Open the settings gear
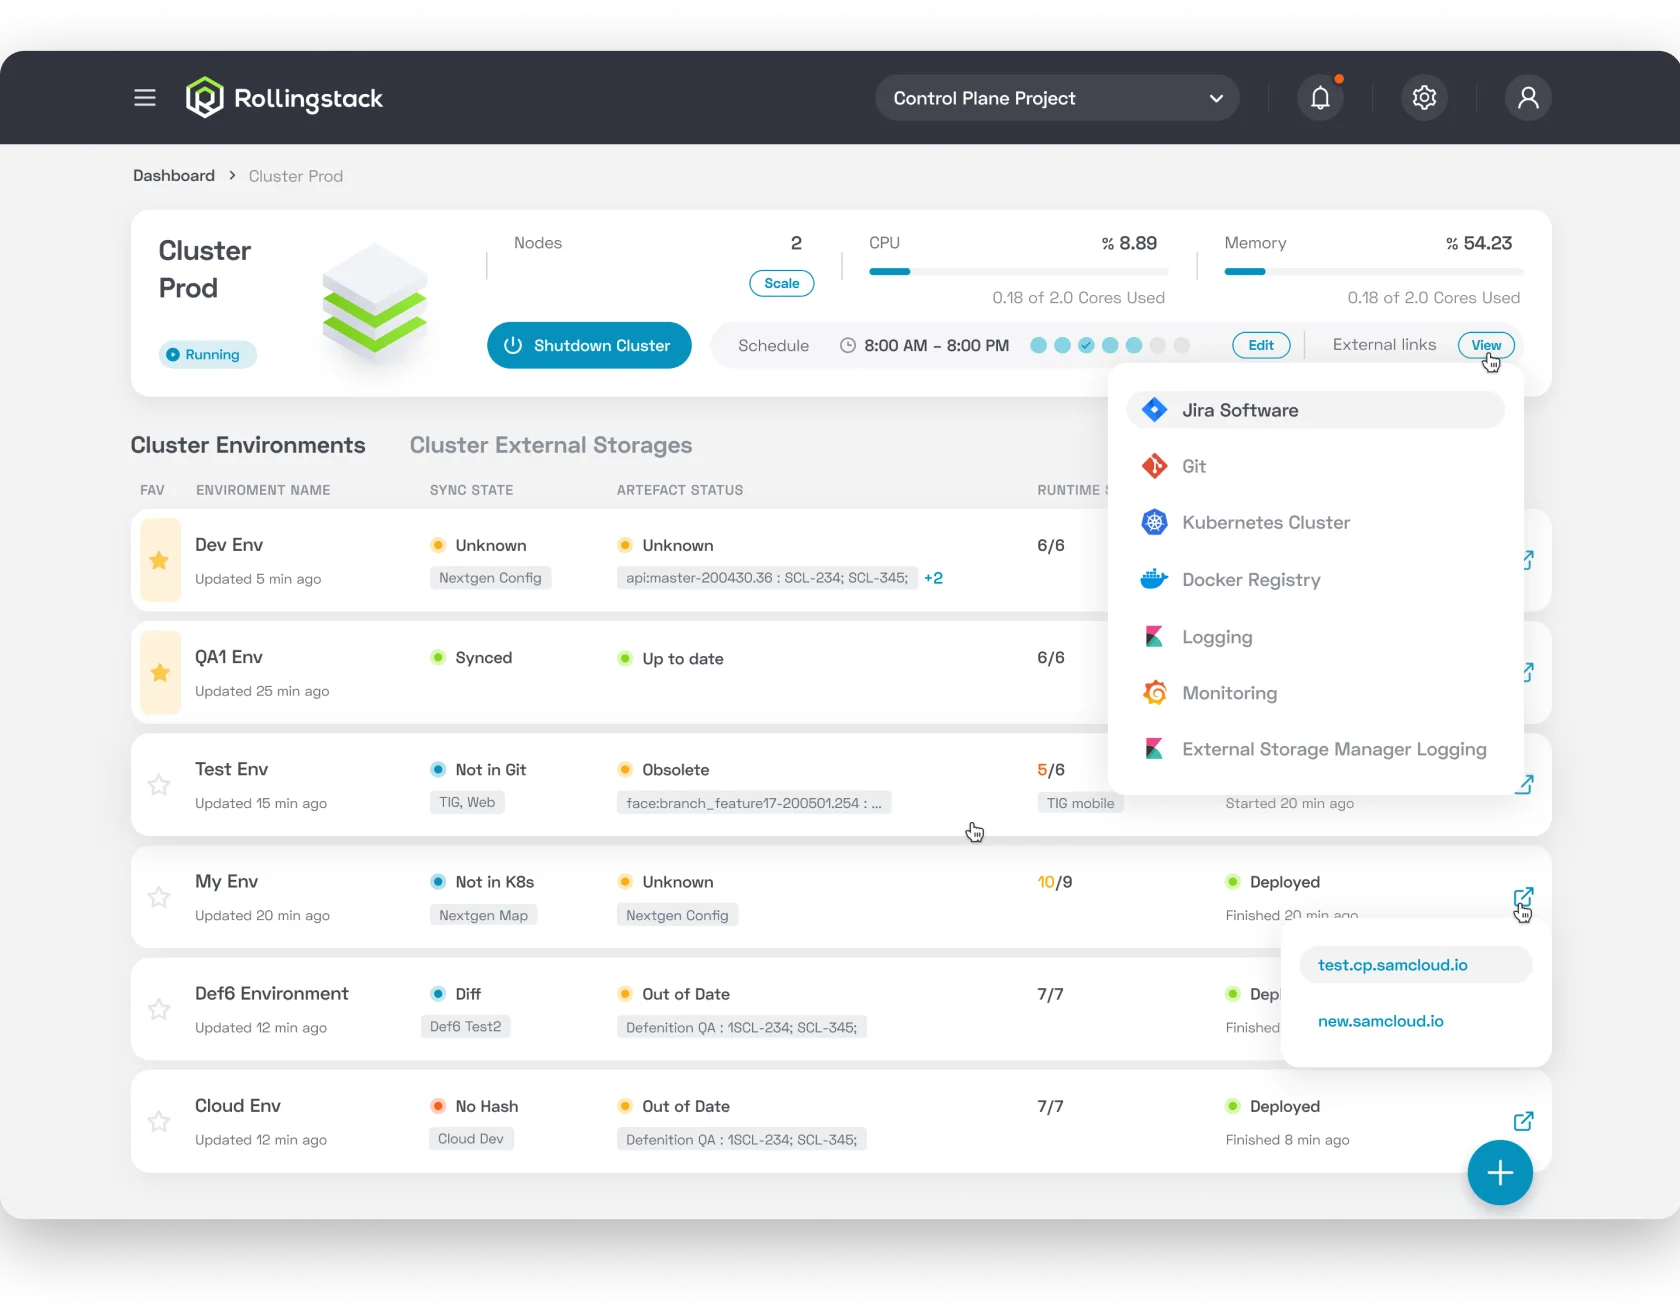Screen dimensions: 1680x1315 [x=1424, y=98]
